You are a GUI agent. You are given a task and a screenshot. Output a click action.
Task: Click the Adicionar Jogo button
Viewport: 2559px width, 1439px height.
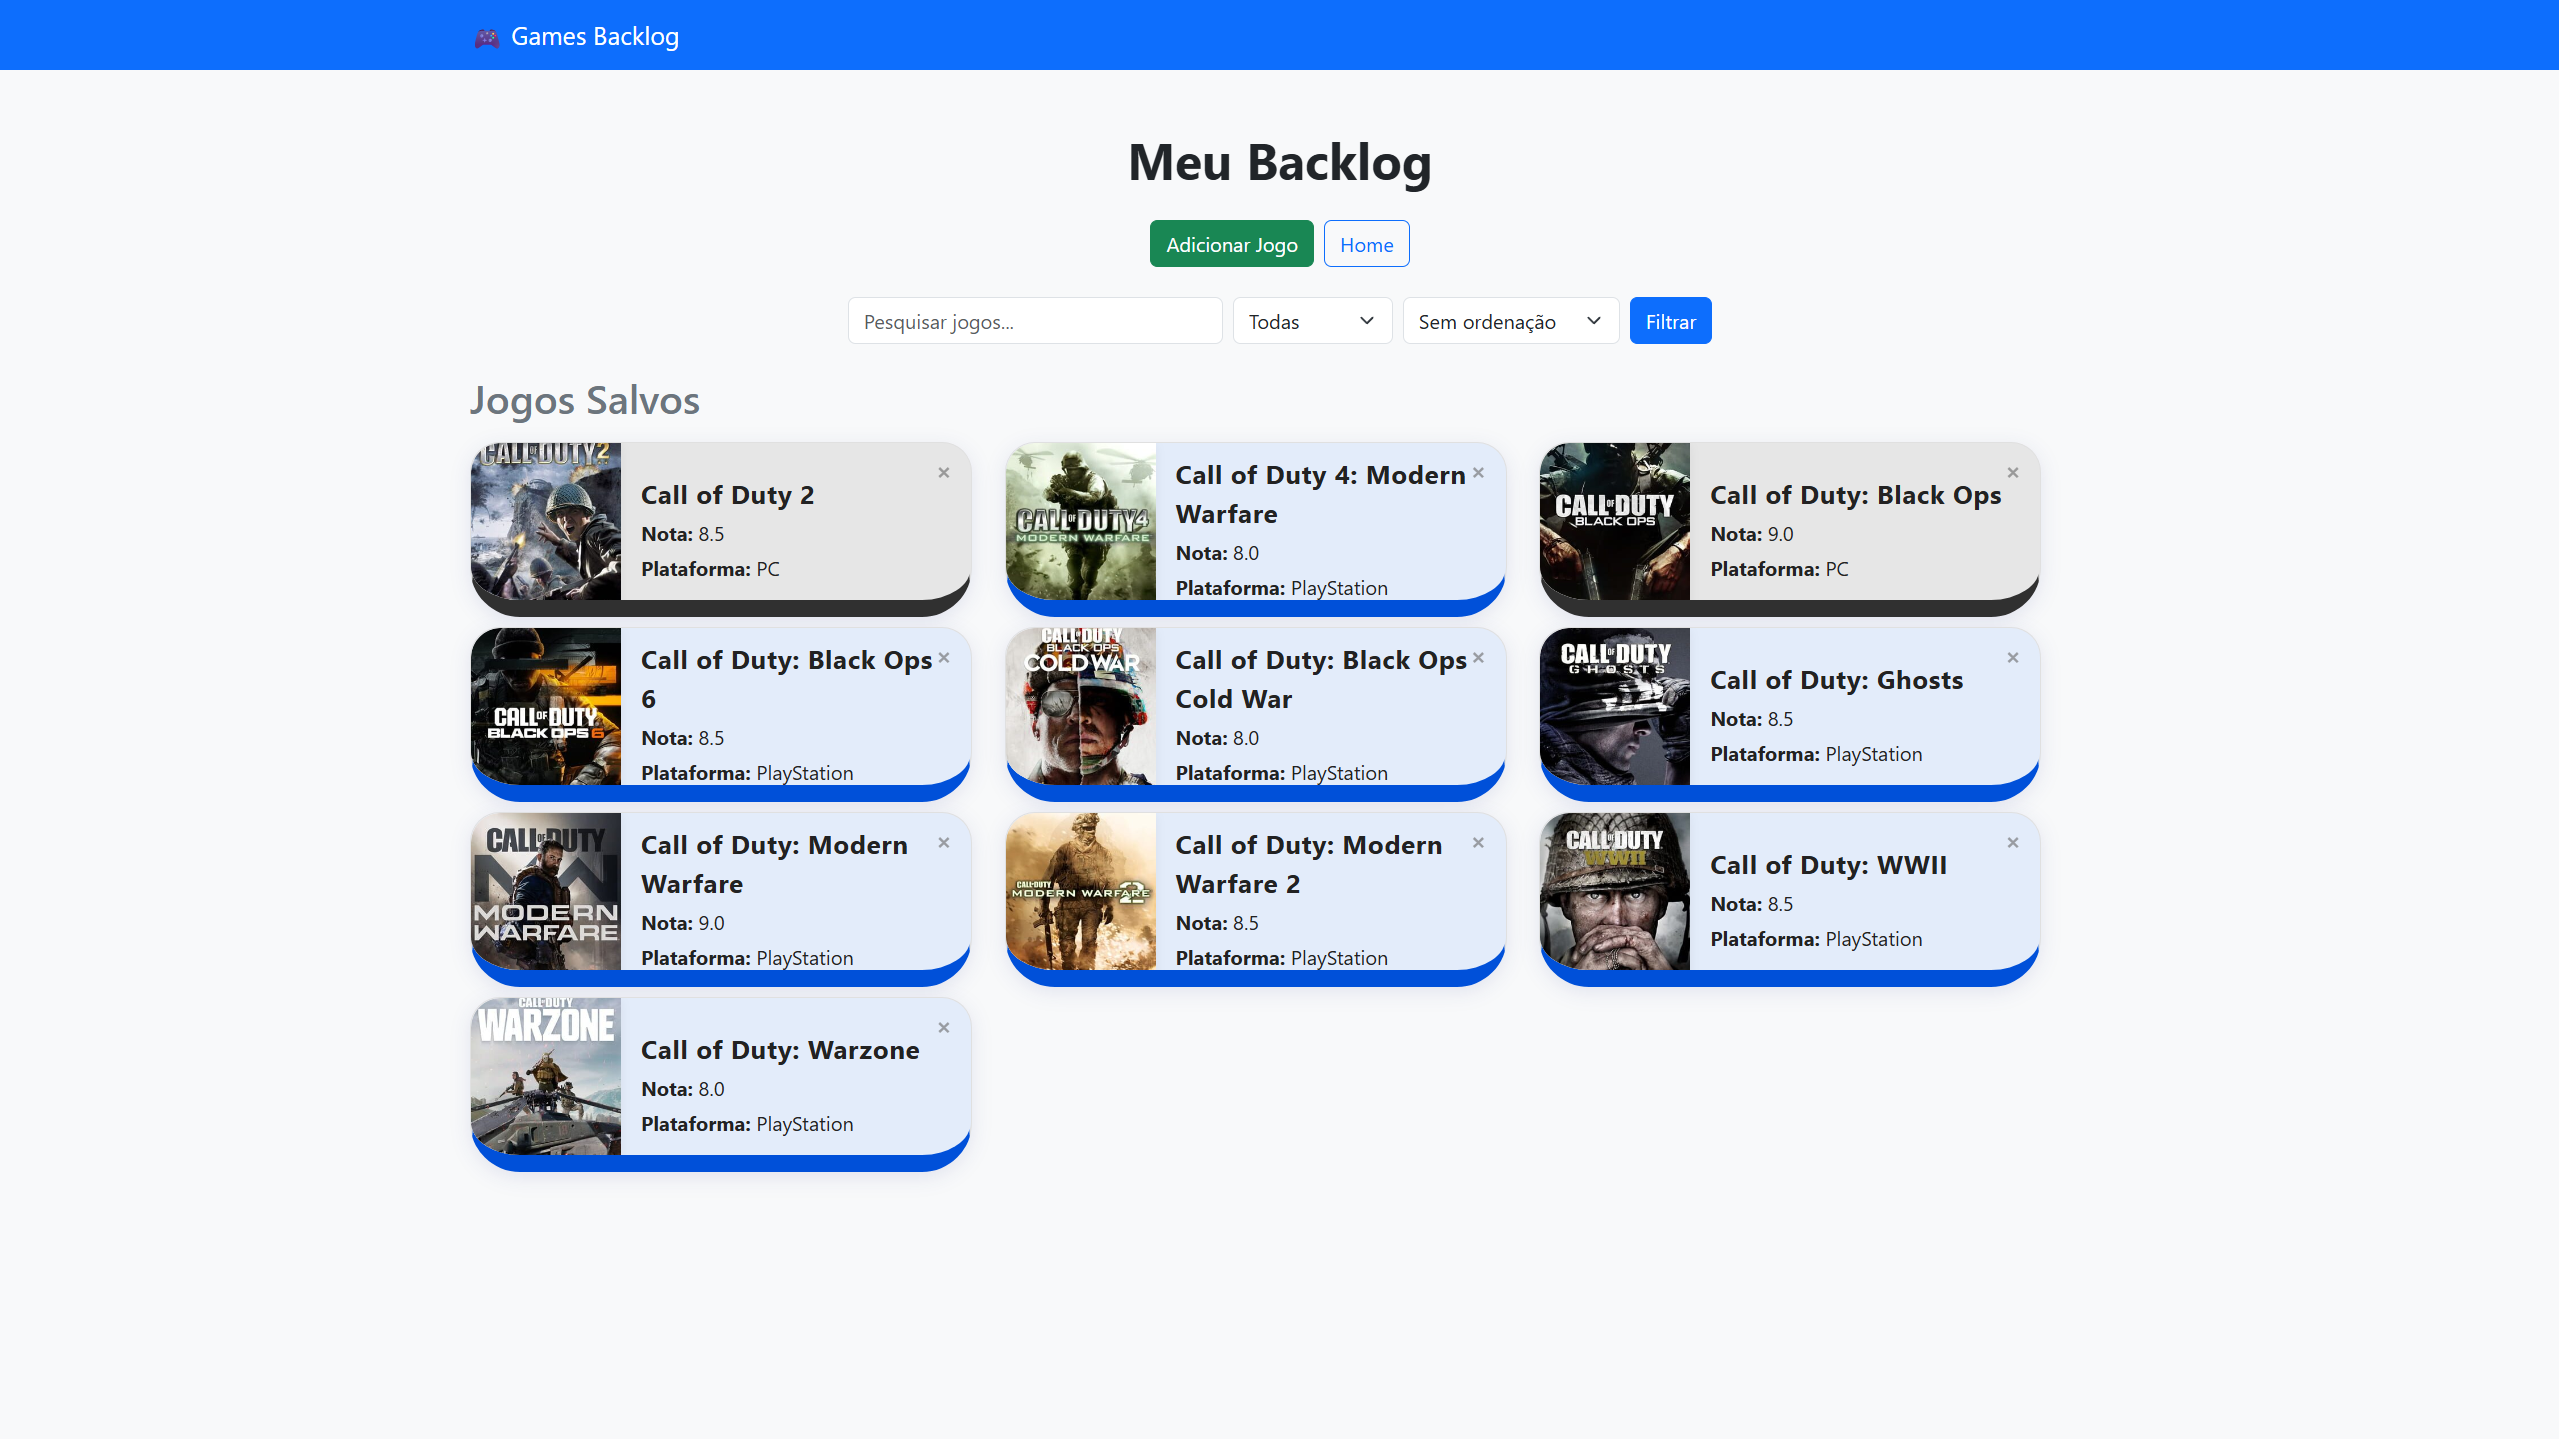point(1231,244)
